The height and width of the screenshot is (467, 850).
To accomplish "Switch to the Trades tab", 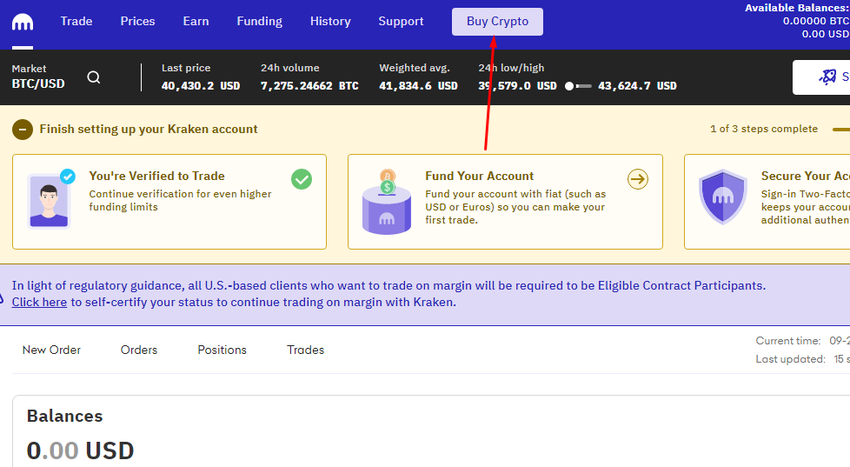I will [x=306, y=350].
